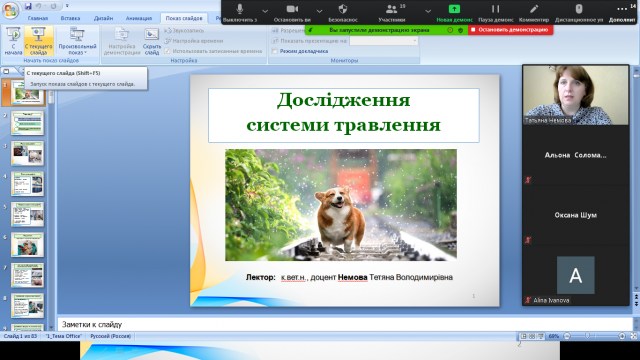
Task: Click Звукозапись narration option
Action: tap(184, 31)
